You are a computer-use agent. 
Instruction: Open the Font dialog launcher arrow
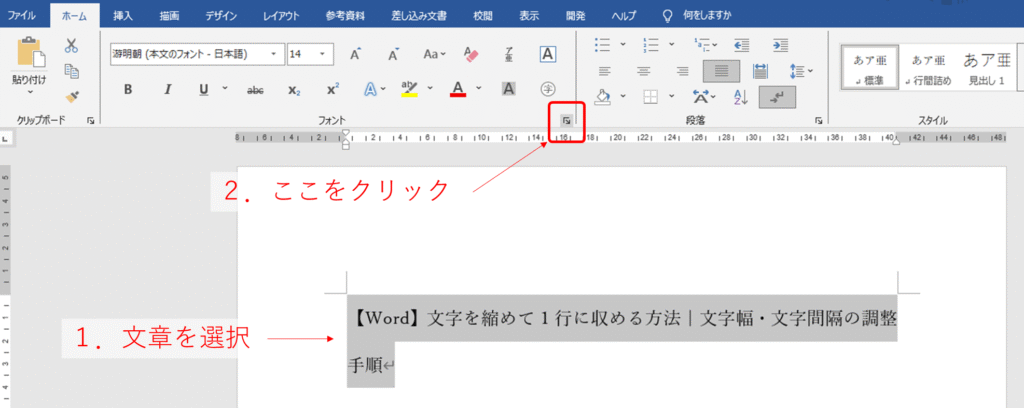tap(567, 120)
